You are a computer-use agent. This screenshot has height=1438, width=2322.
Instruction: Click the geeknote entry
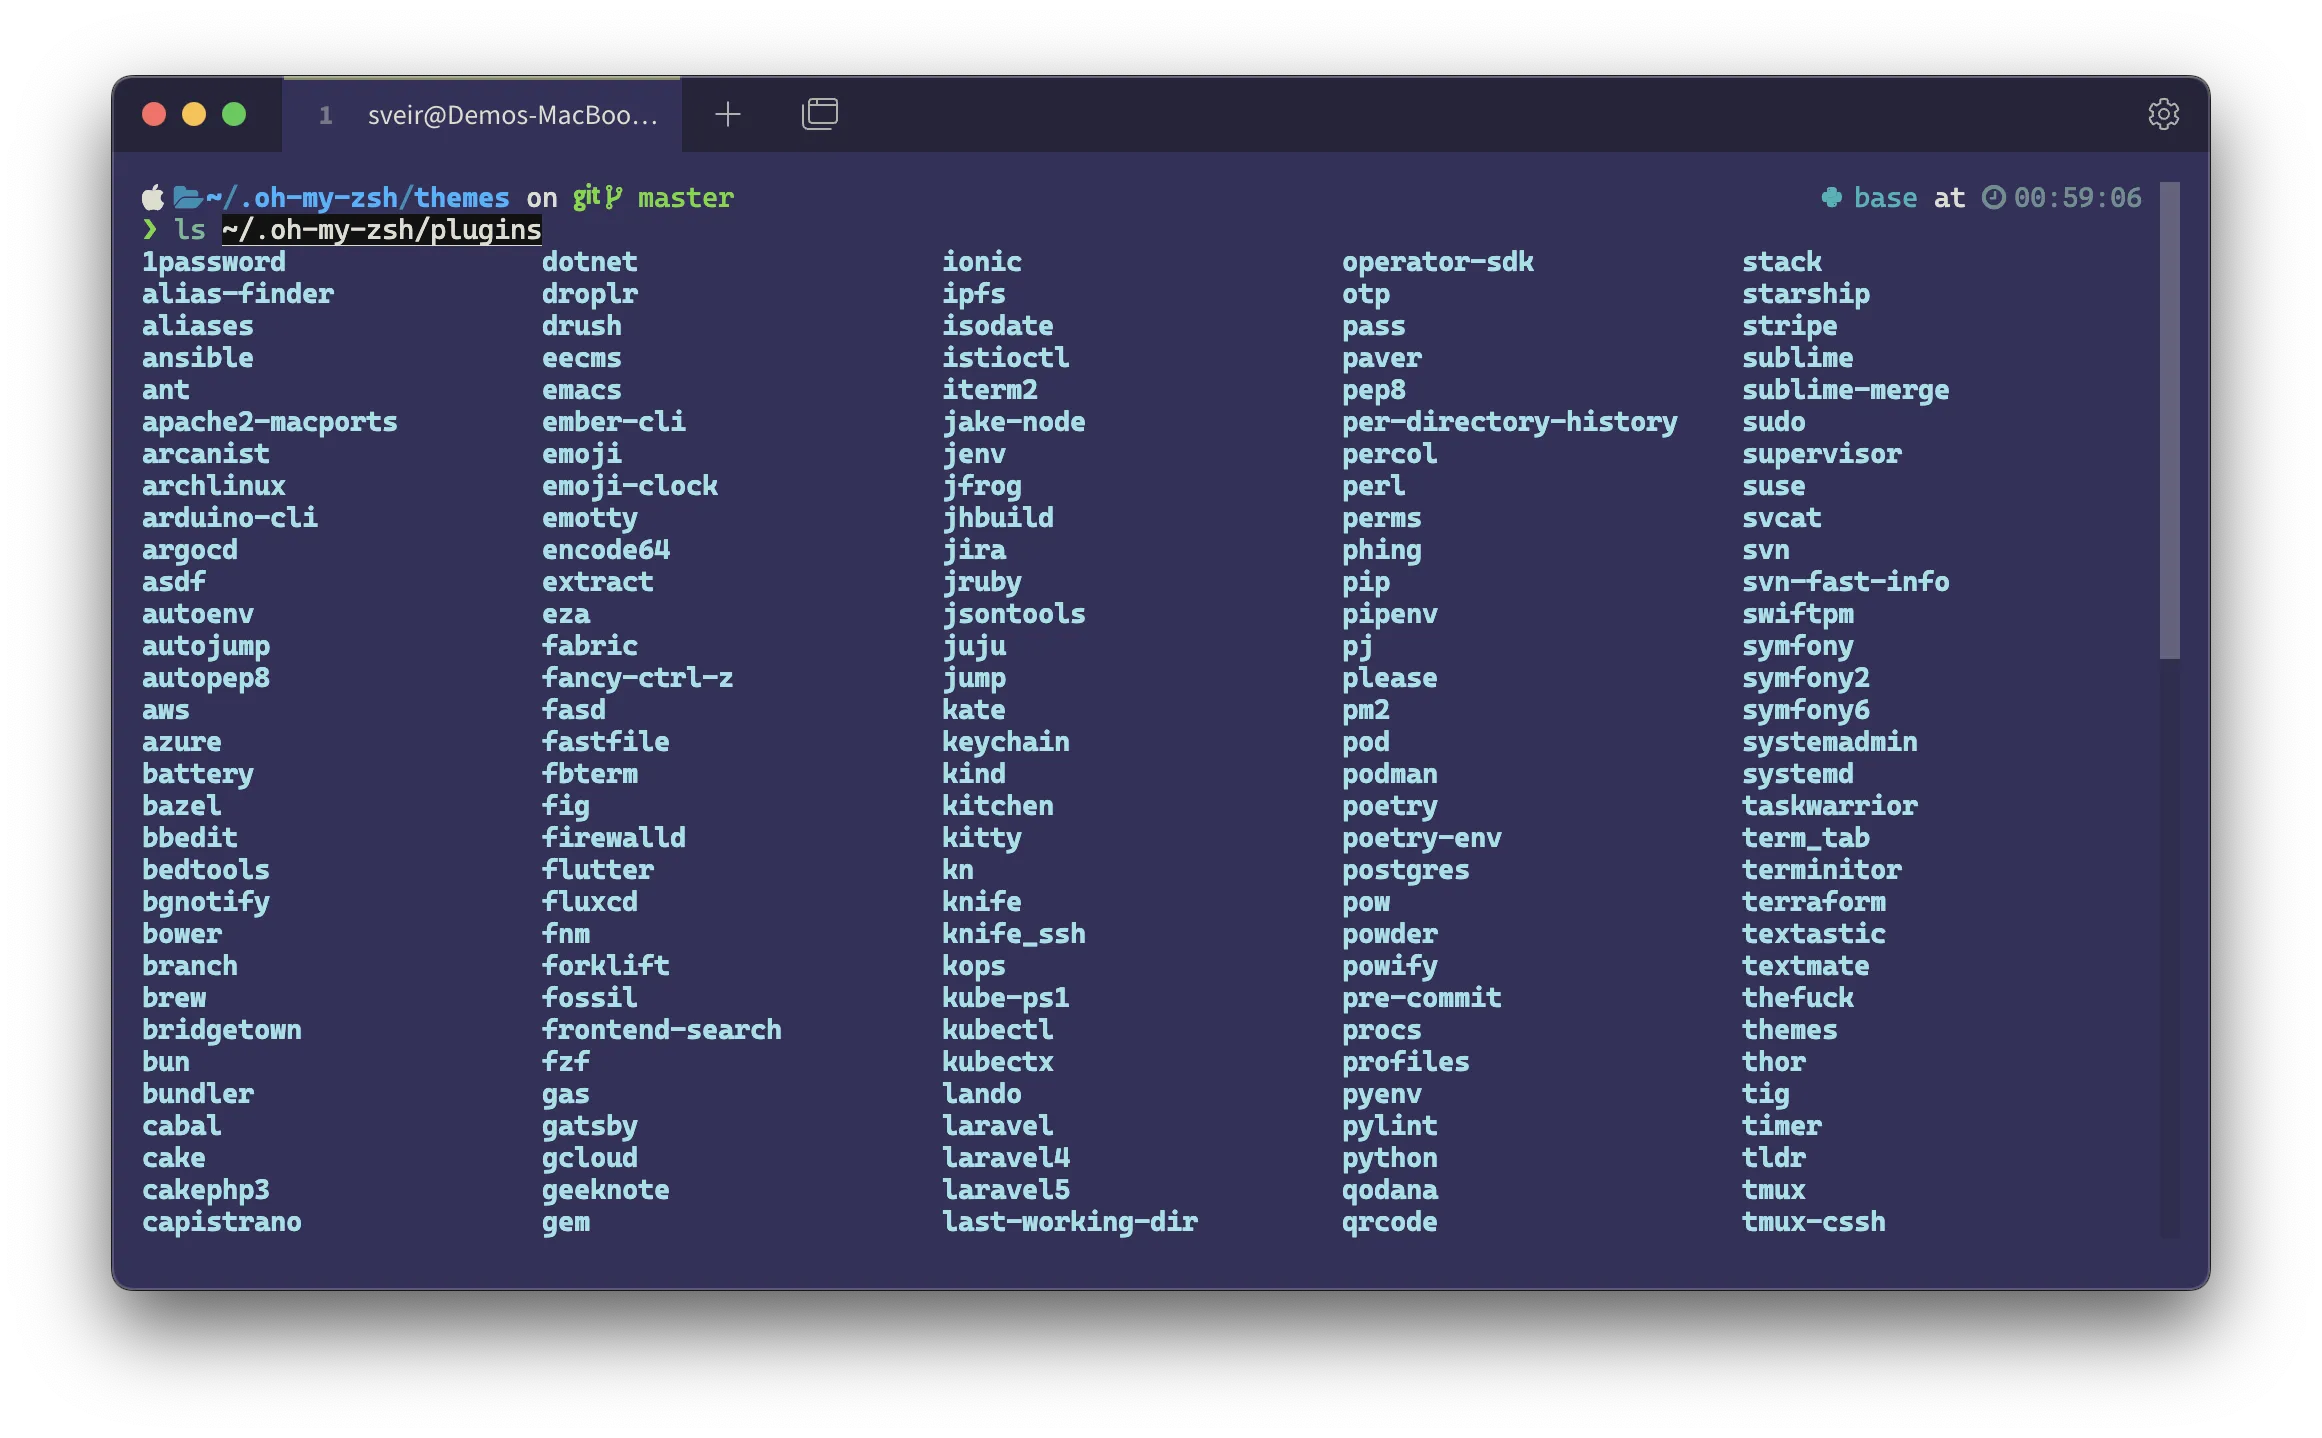click(606, 1189)
